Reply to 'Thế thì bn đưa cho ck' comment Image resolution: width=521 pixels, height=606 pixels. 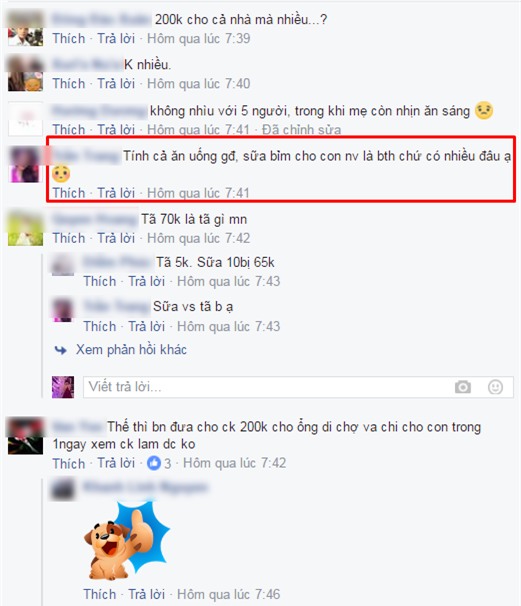pyautogui.click(x=116, y=463)
